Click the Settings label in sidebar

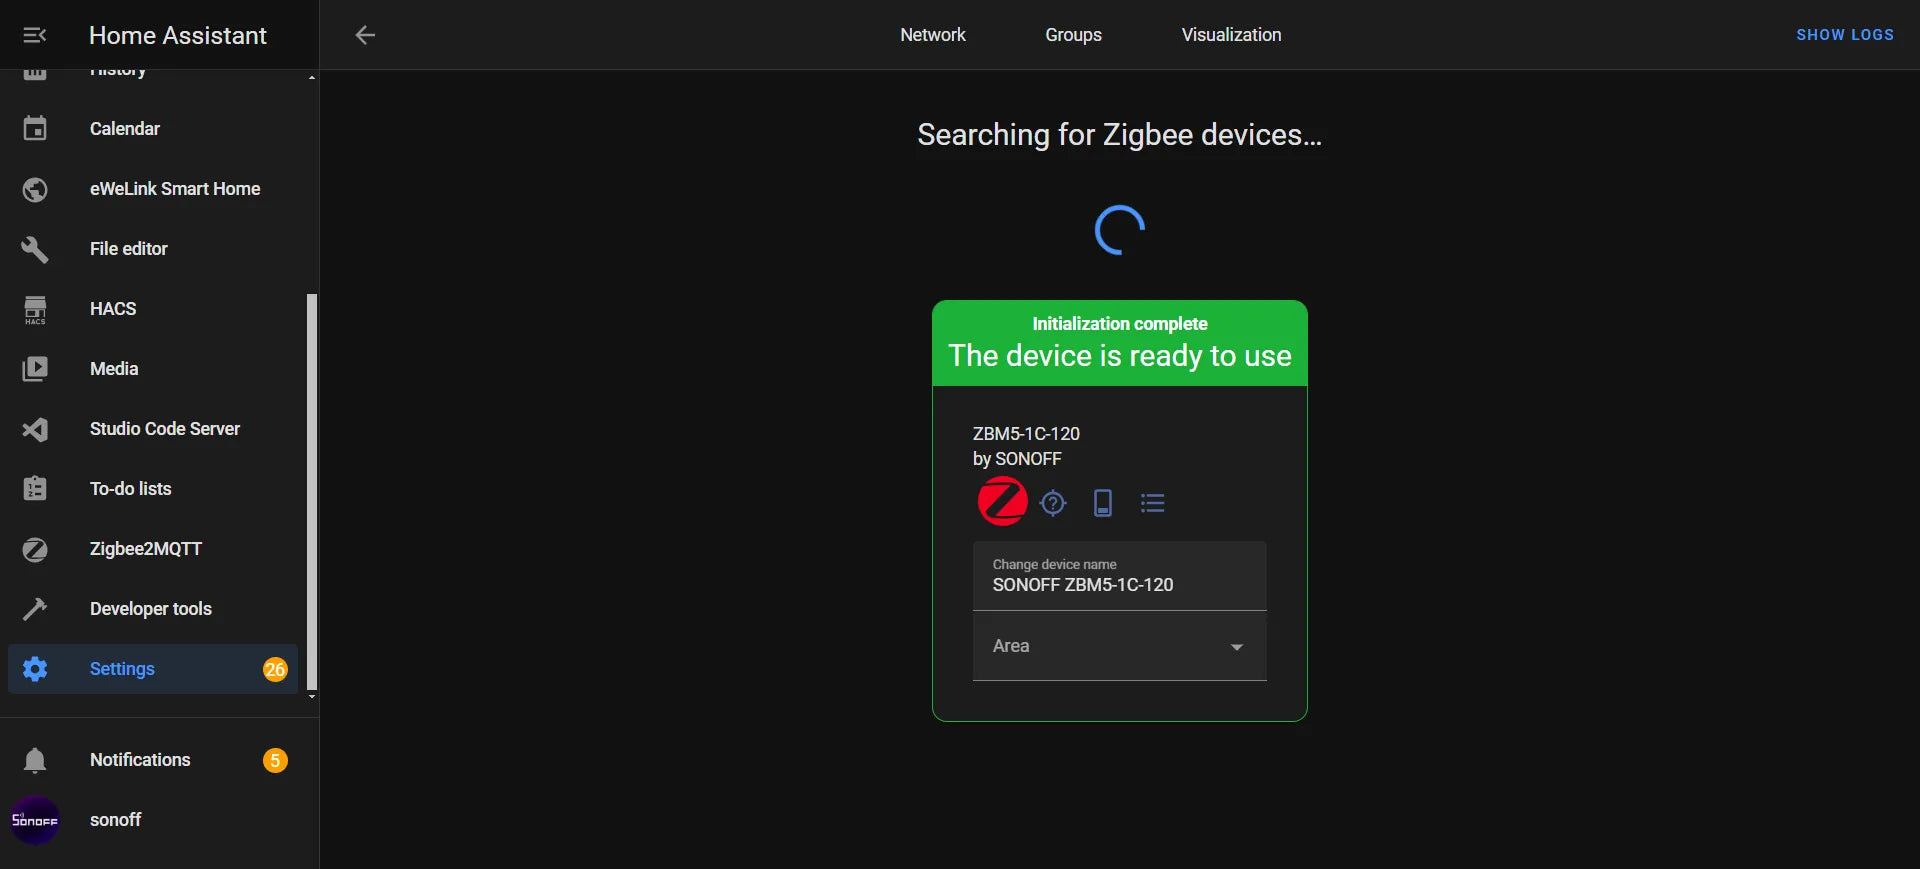[122, 669]
